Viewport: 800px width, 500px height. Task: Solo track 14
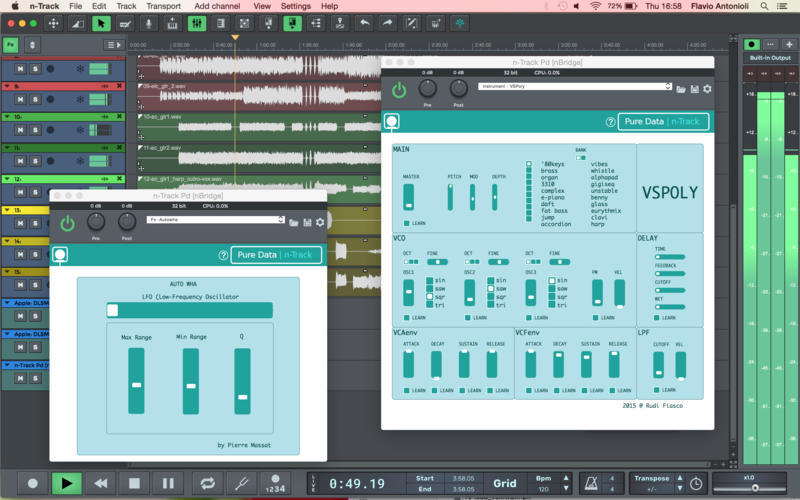(x=35, y=255)
